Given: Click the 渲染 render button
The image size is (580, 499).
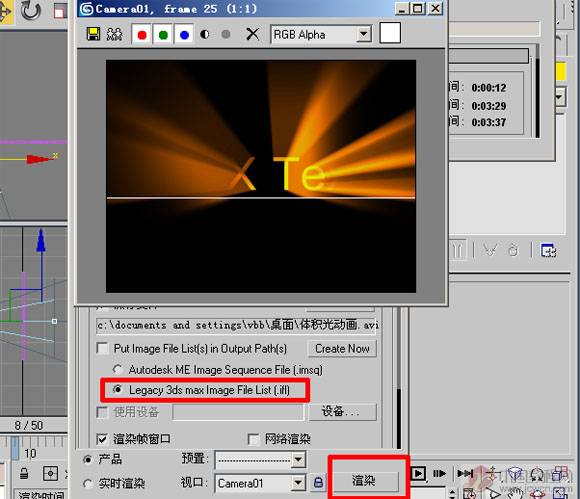Looking at the screenshot, I should click(x=363, y=481).
